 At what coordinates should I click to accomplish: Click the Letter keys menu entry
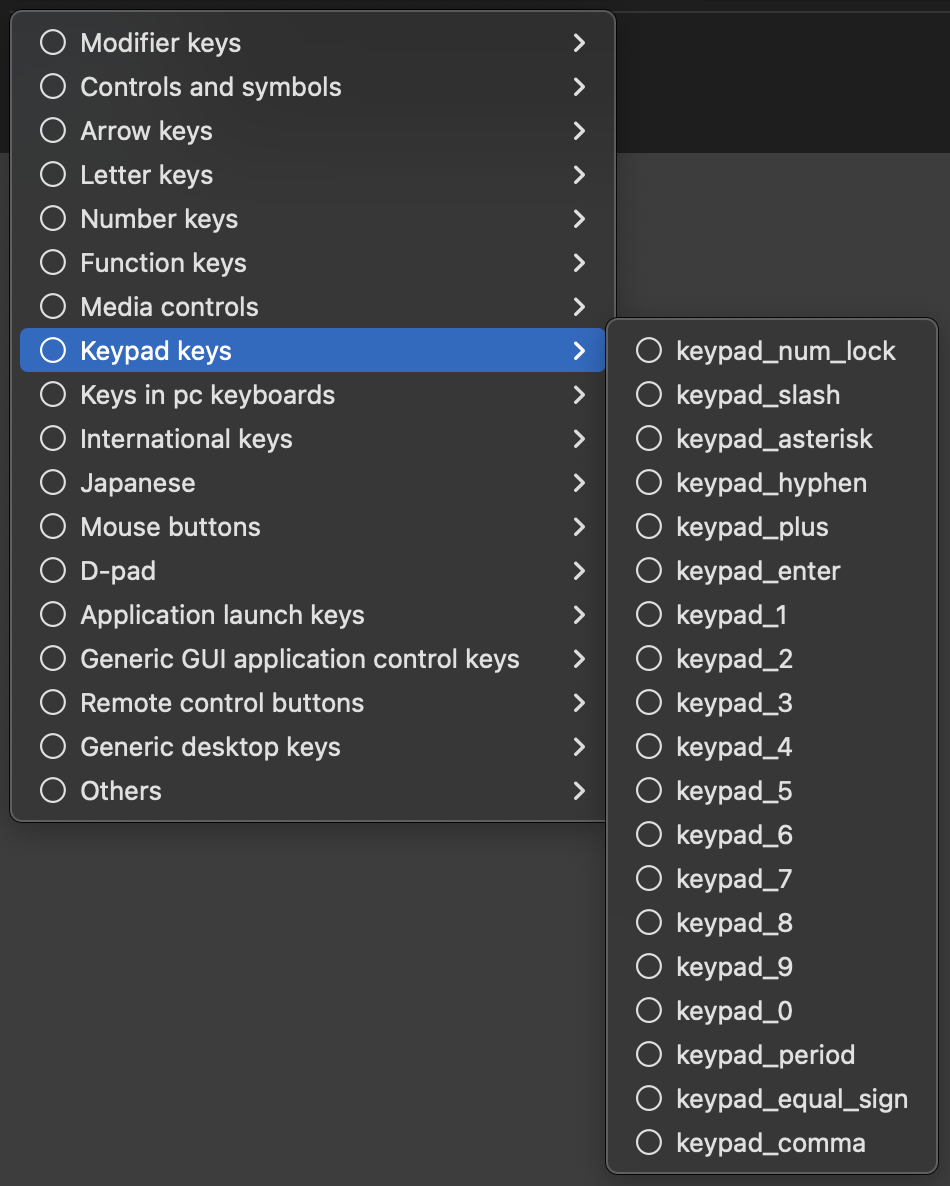coord(312,175)
